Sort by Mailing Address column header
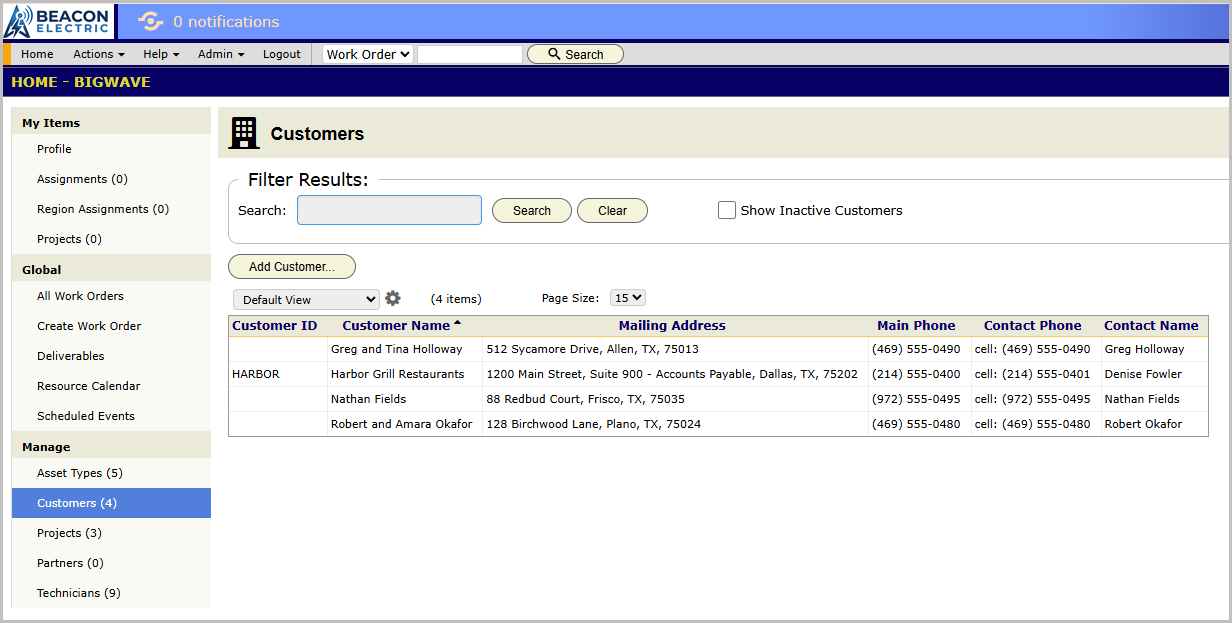The height and width of the screenshot is (623, 1232). click(x=672, y=325)
